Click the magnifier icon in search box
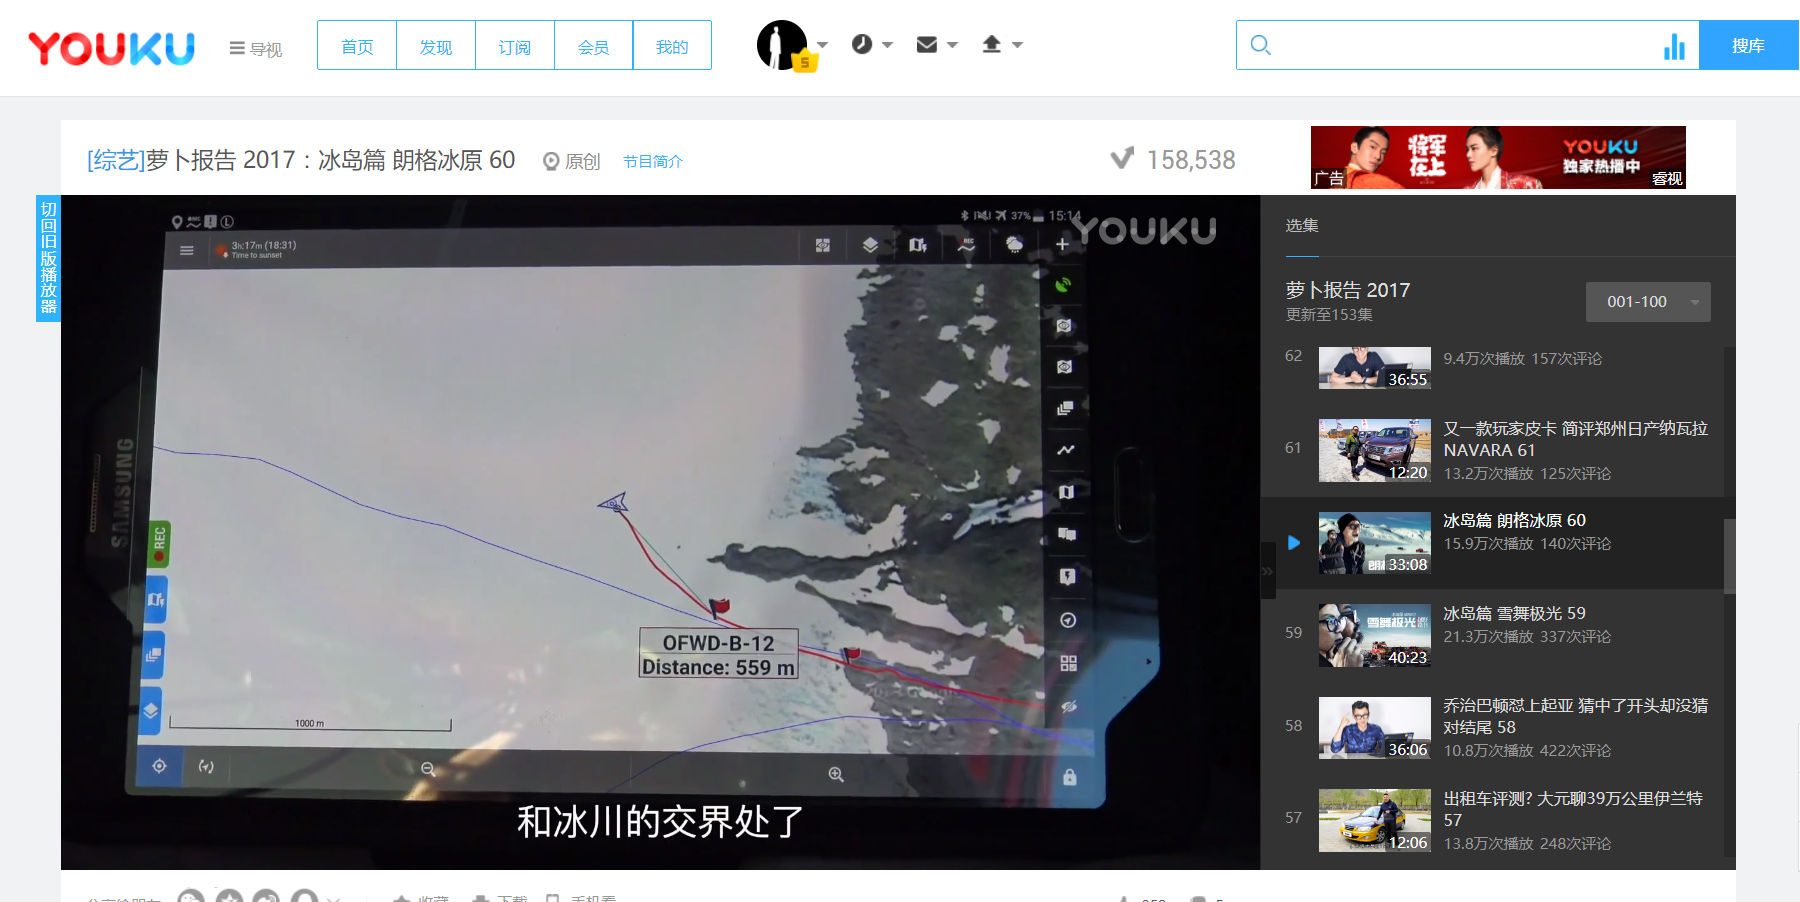This screenshot has width=1800, height=902. pos(1261,46)
